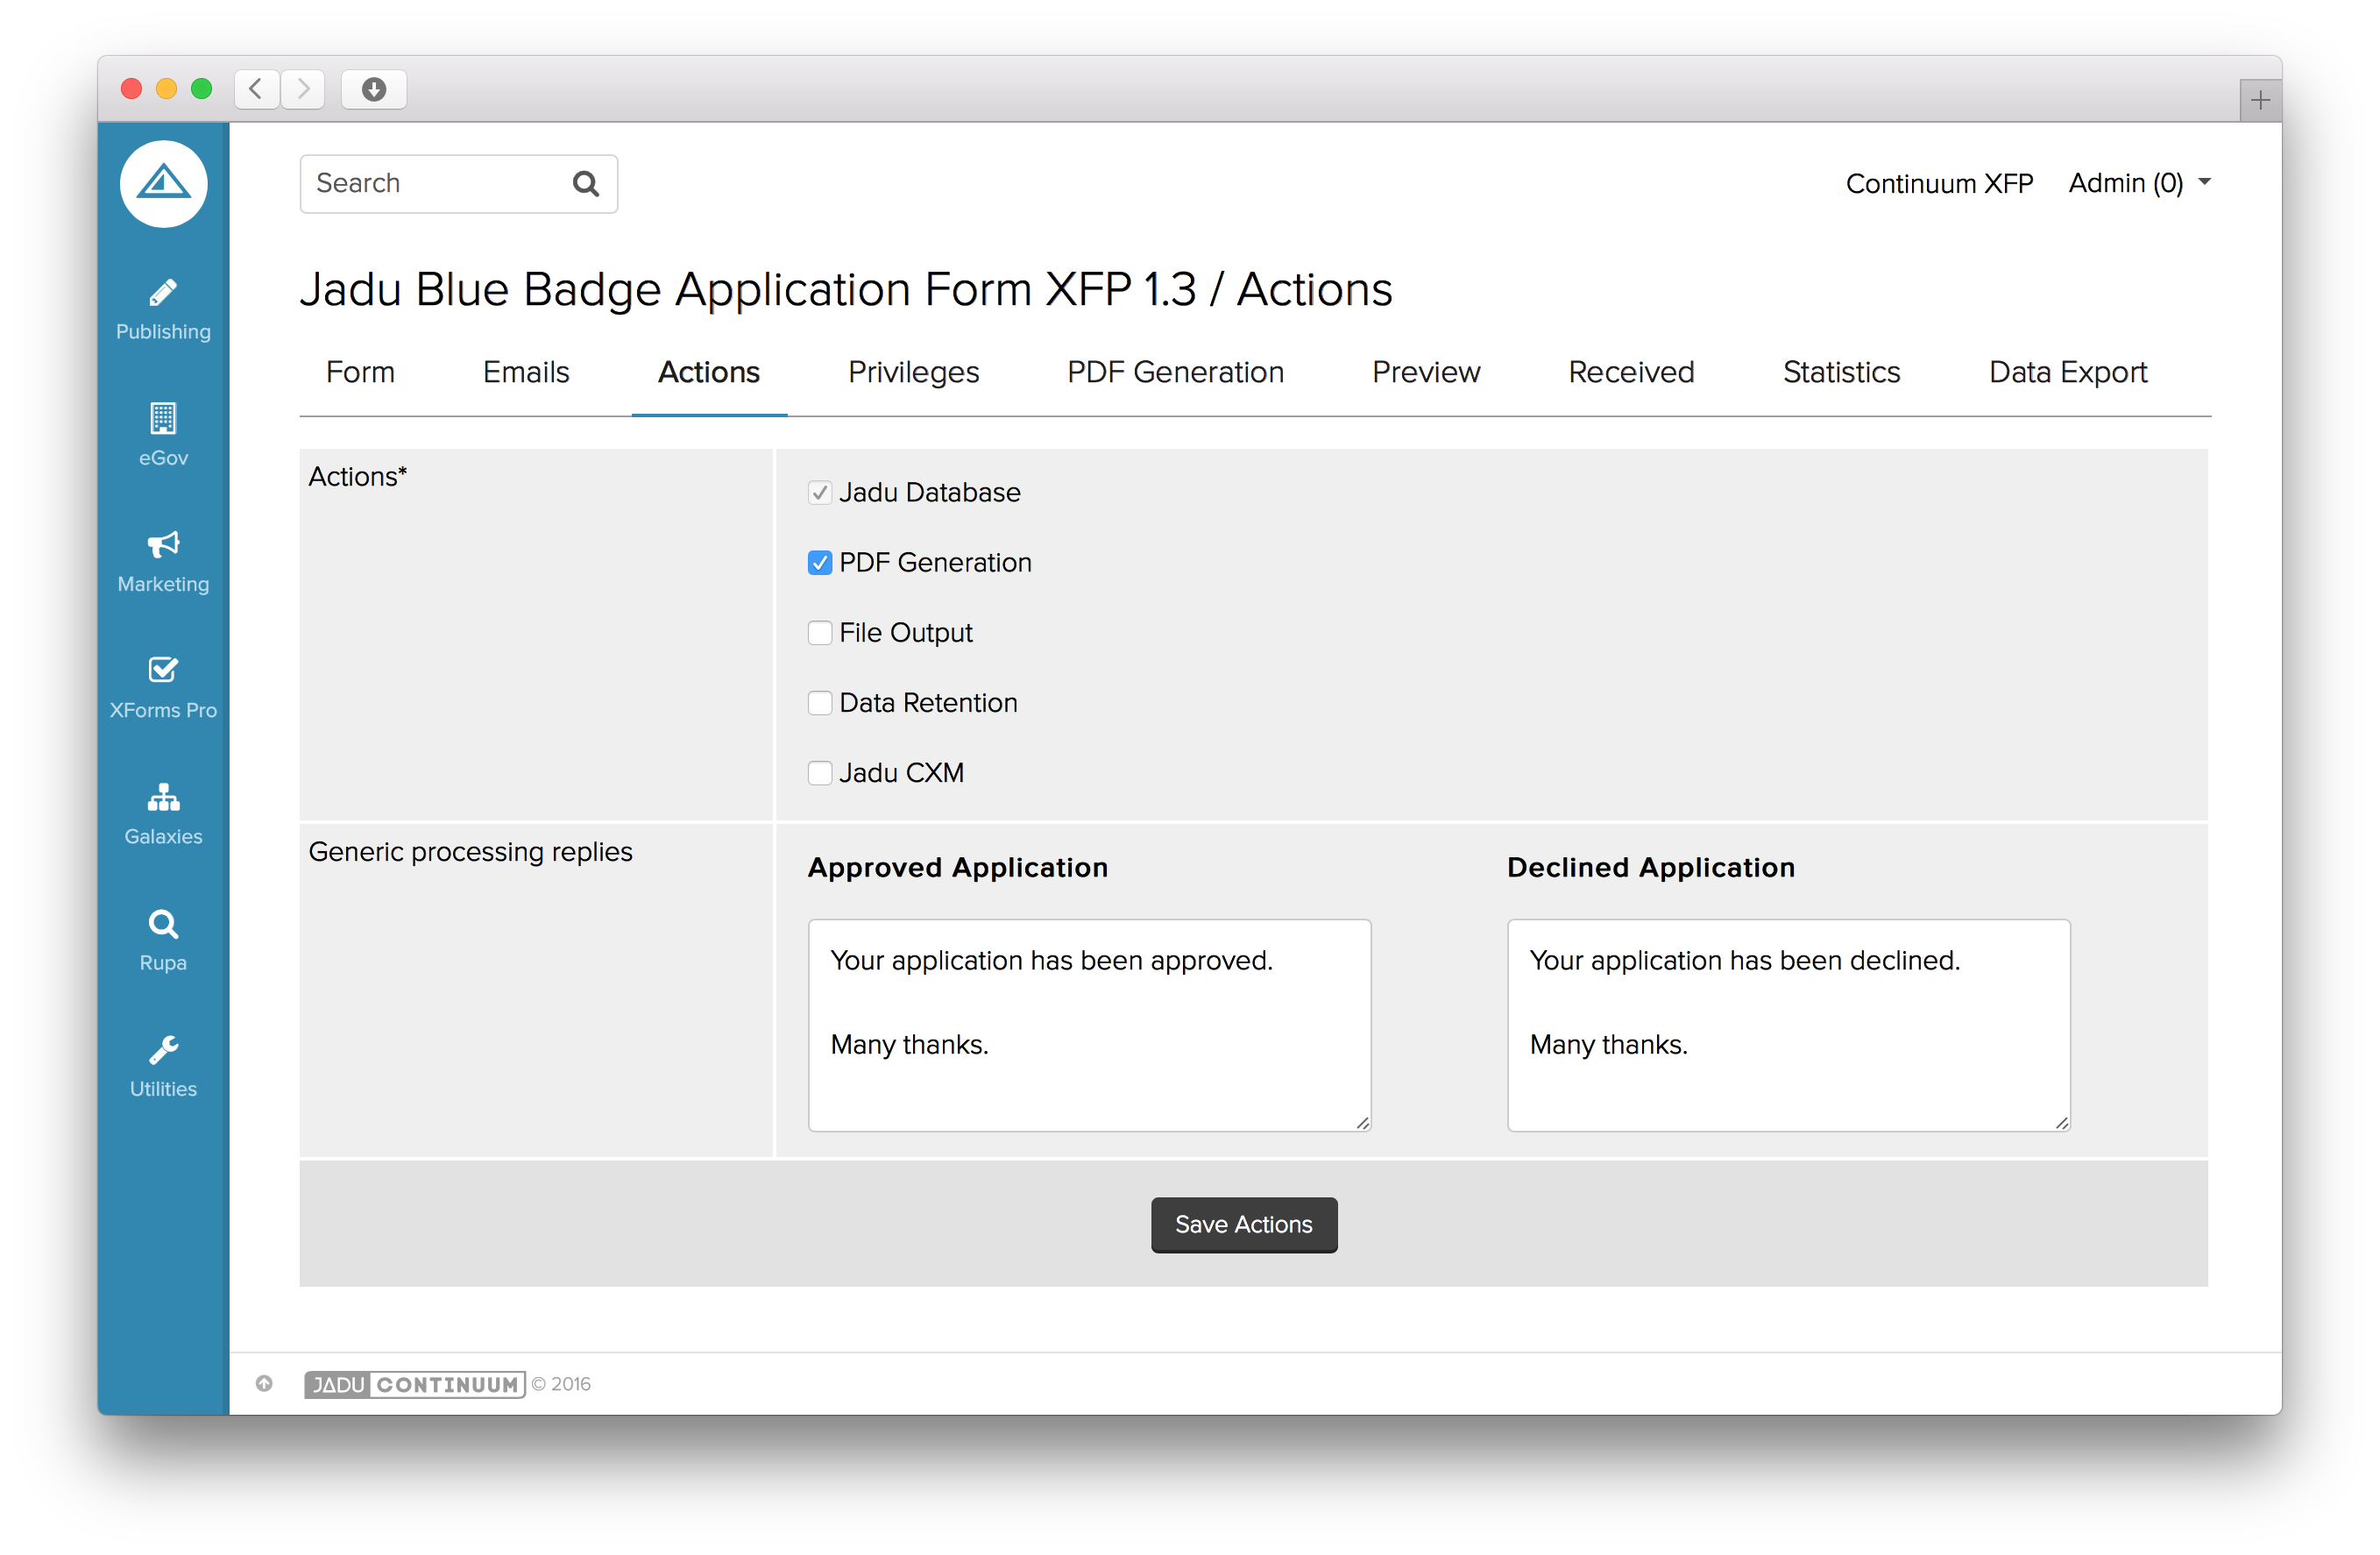Screen dimensions: 2380x1555
Task: Click the Jadu logo at the top of the sidebar
Action: [x=163, y=184]
